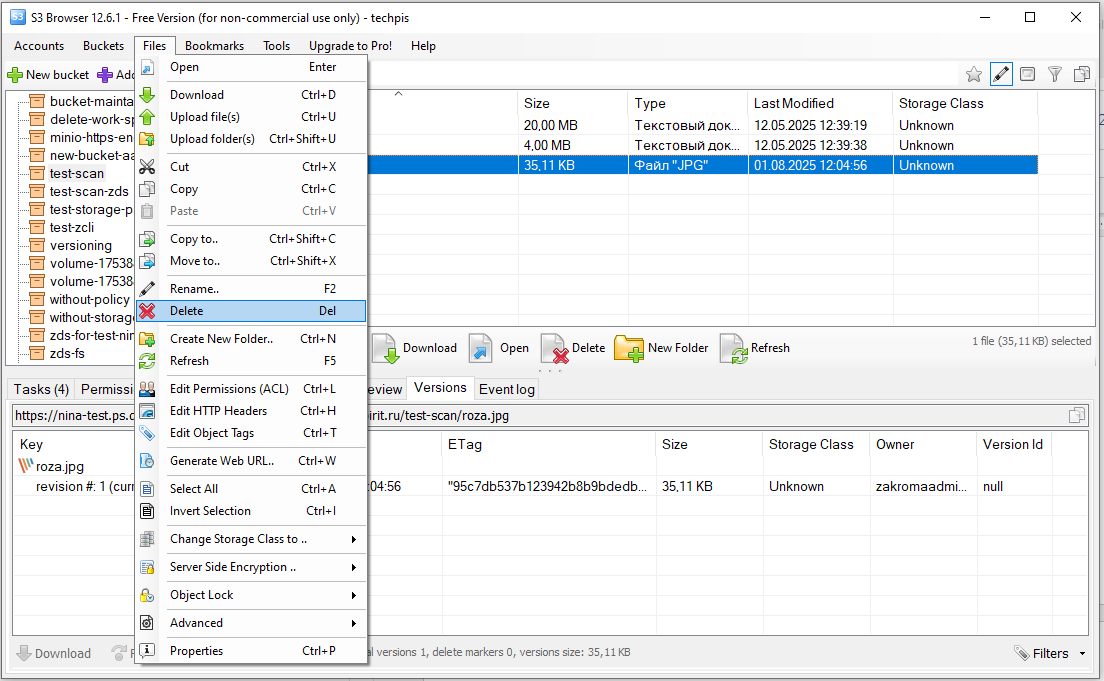Select the 20,00 MB file row
The image size is (1104, 681).
coord(702,125)
